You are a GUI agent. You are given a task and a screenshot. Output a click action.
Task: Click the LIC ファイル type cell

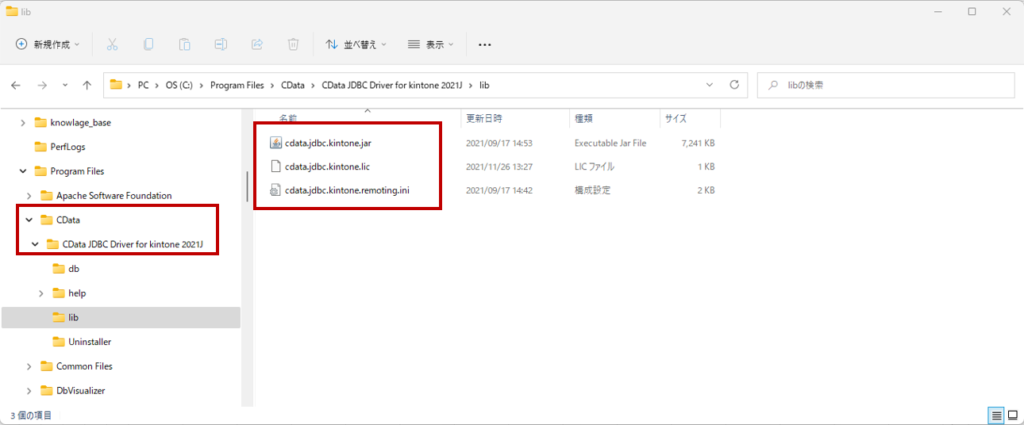click(x=594, y=166)
